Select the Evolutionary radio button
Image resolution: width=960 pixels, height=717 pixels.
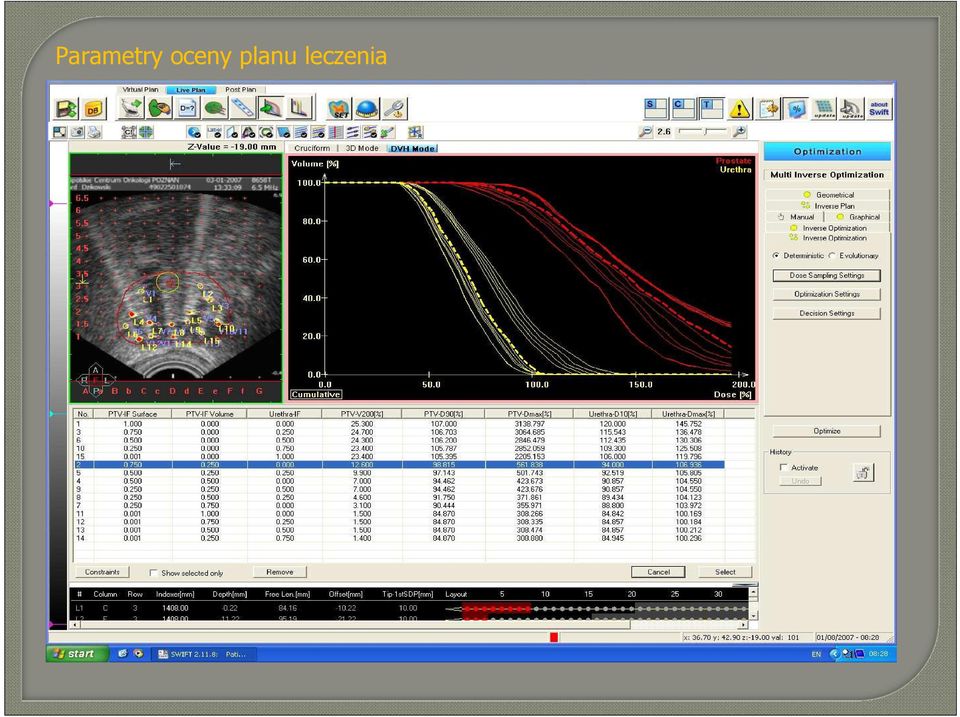(832, 255)
